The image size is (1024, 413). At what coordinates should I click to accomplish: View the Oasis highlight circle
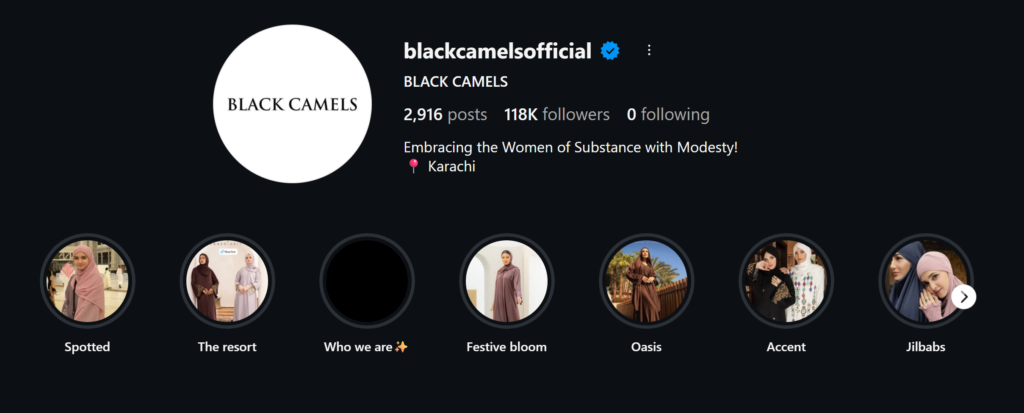pos(646,281)
